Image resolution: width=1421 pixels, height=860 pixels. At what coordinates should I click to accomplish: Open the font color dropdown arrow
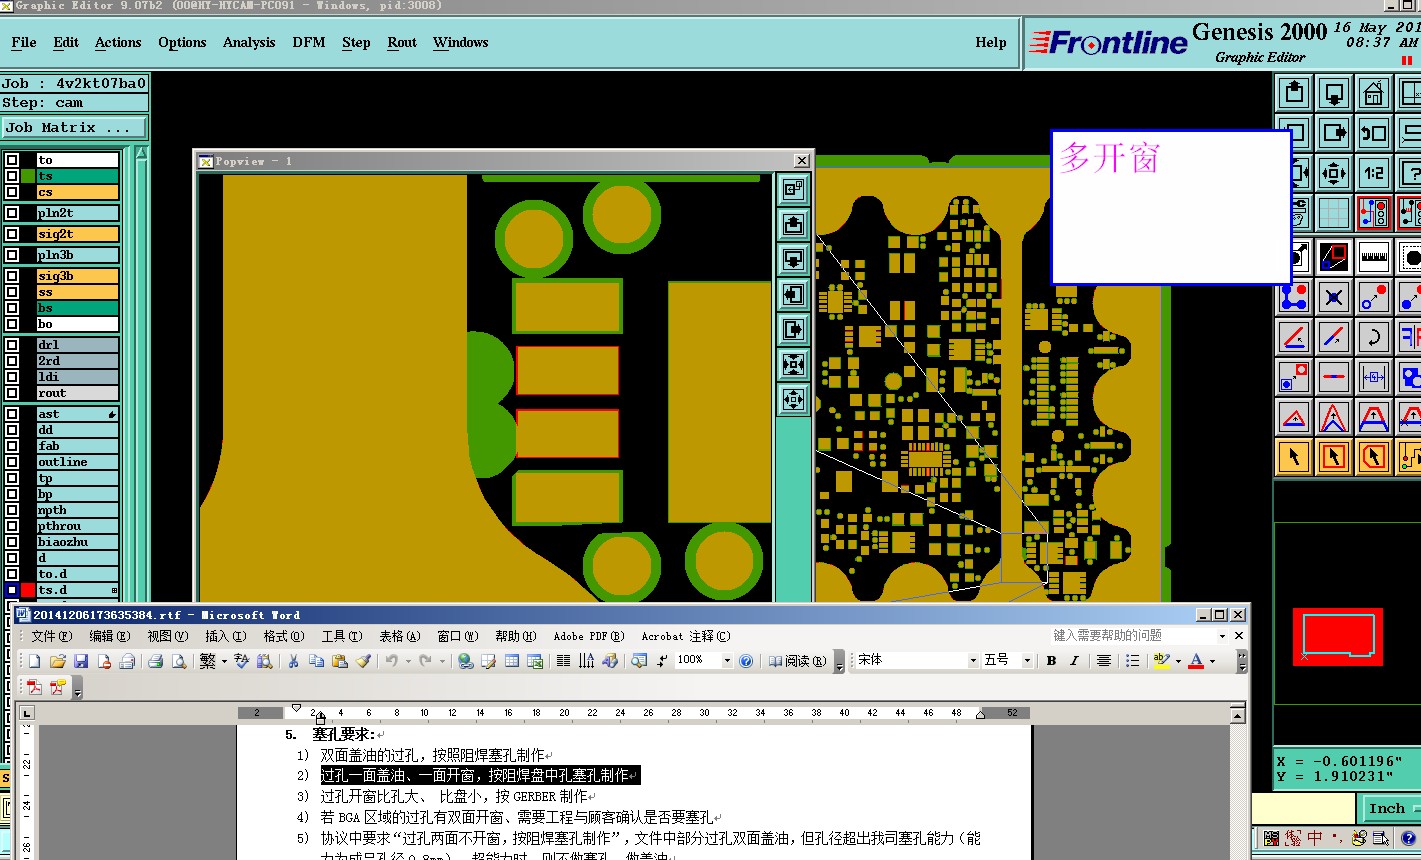coord(1212,661)
